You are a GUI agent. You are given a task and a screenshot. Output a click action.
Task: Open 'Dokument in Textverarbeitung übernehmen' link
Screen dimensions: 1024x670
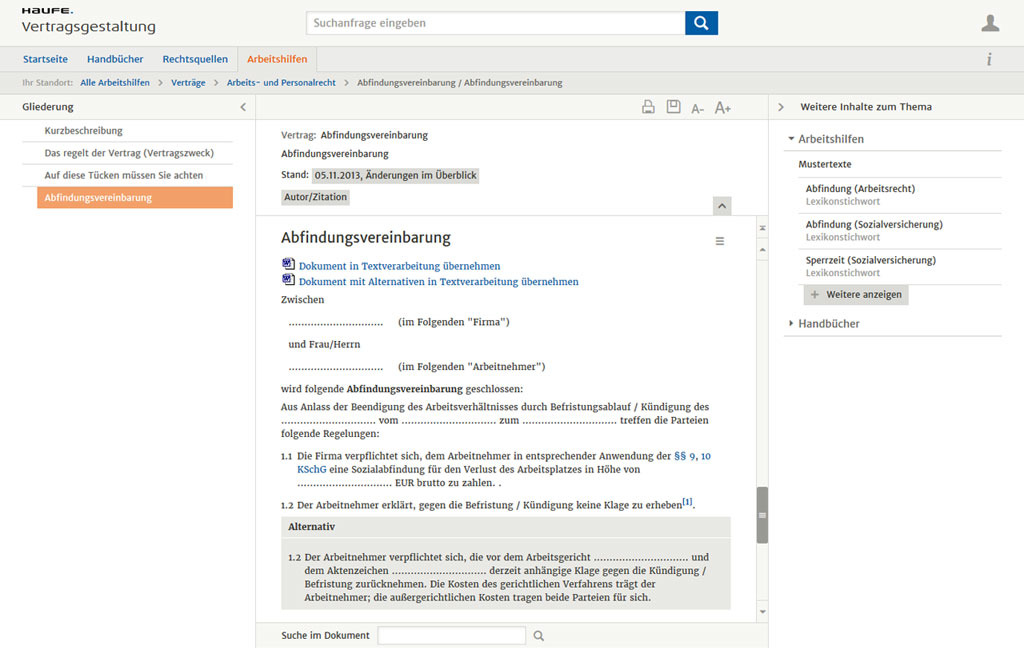(x=399, y=266)
